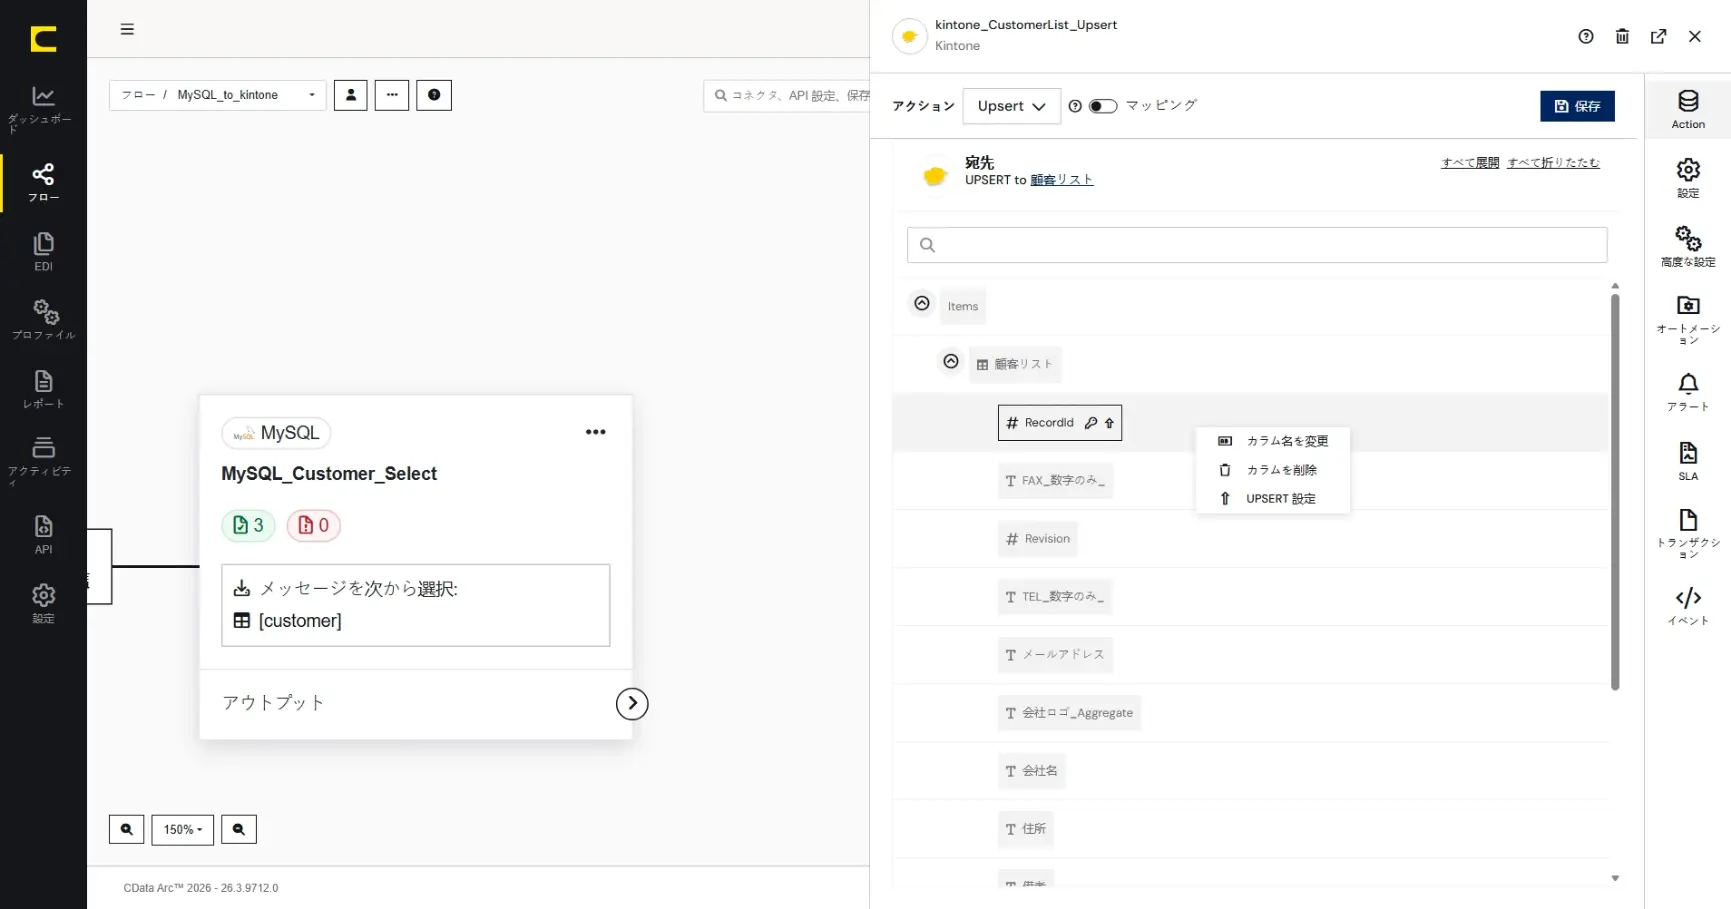This screenshot has width=1731, height=909.
Task: Open the three-dot menu in the flow toolbar
Action: point(392,95)
